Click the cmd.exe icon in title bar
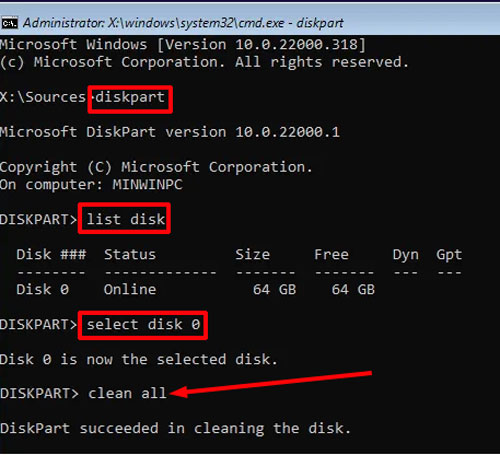This screenshot has width=500, height=455. 9,23
